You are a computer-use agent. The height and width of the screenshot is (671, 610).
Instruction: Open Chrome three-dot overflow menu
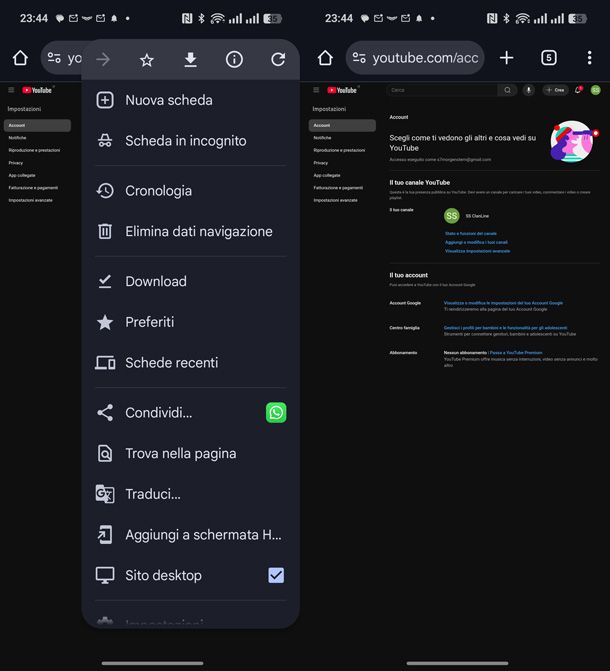click(589, 58)
